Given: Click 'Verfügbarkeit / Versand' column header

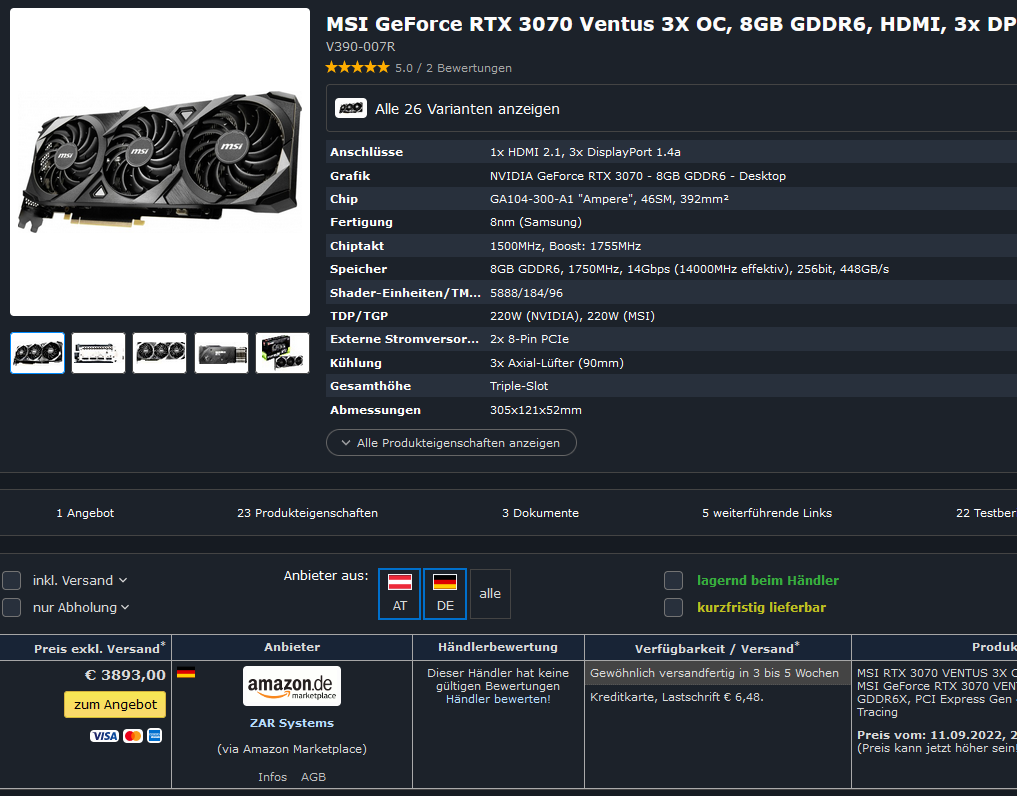Looking at the screenshot, I should pos(717,647).
